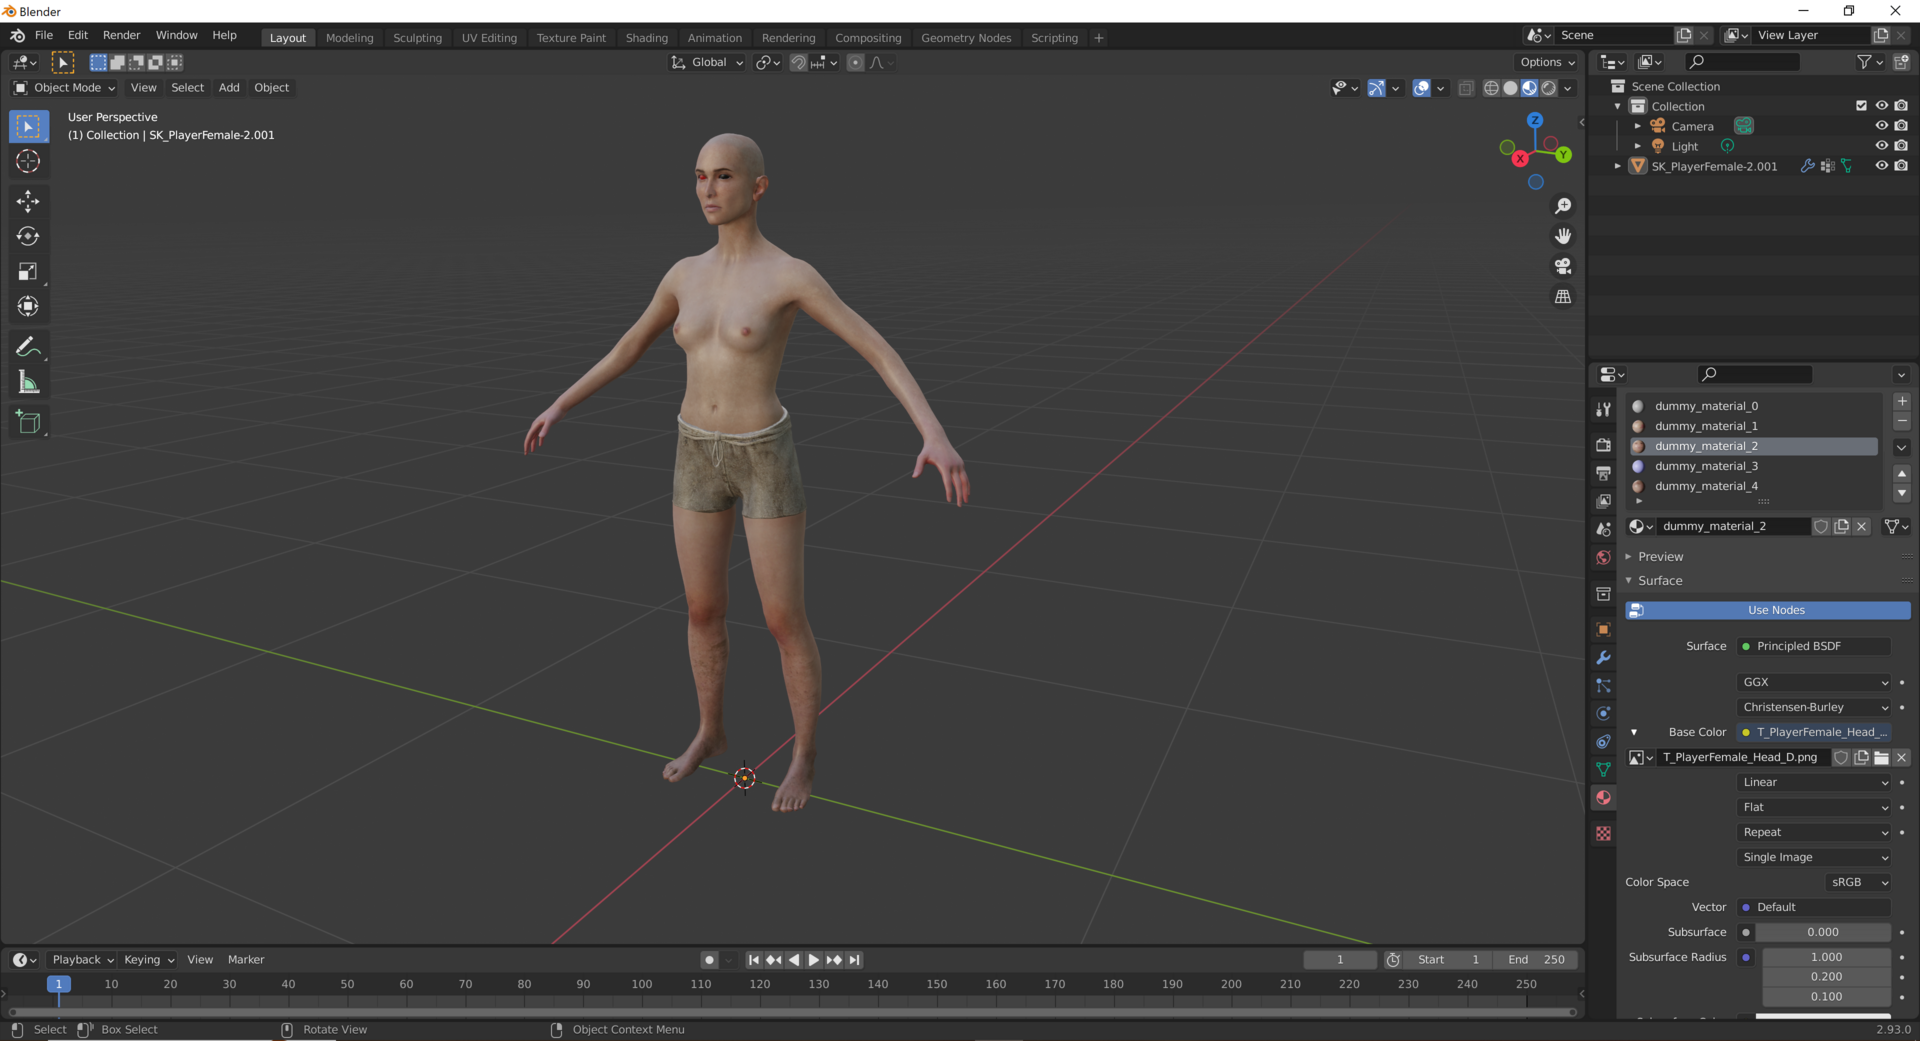The image size is (1920, 1041).
Task: Jump to timeline end
Action: click(x=854, y=960)
